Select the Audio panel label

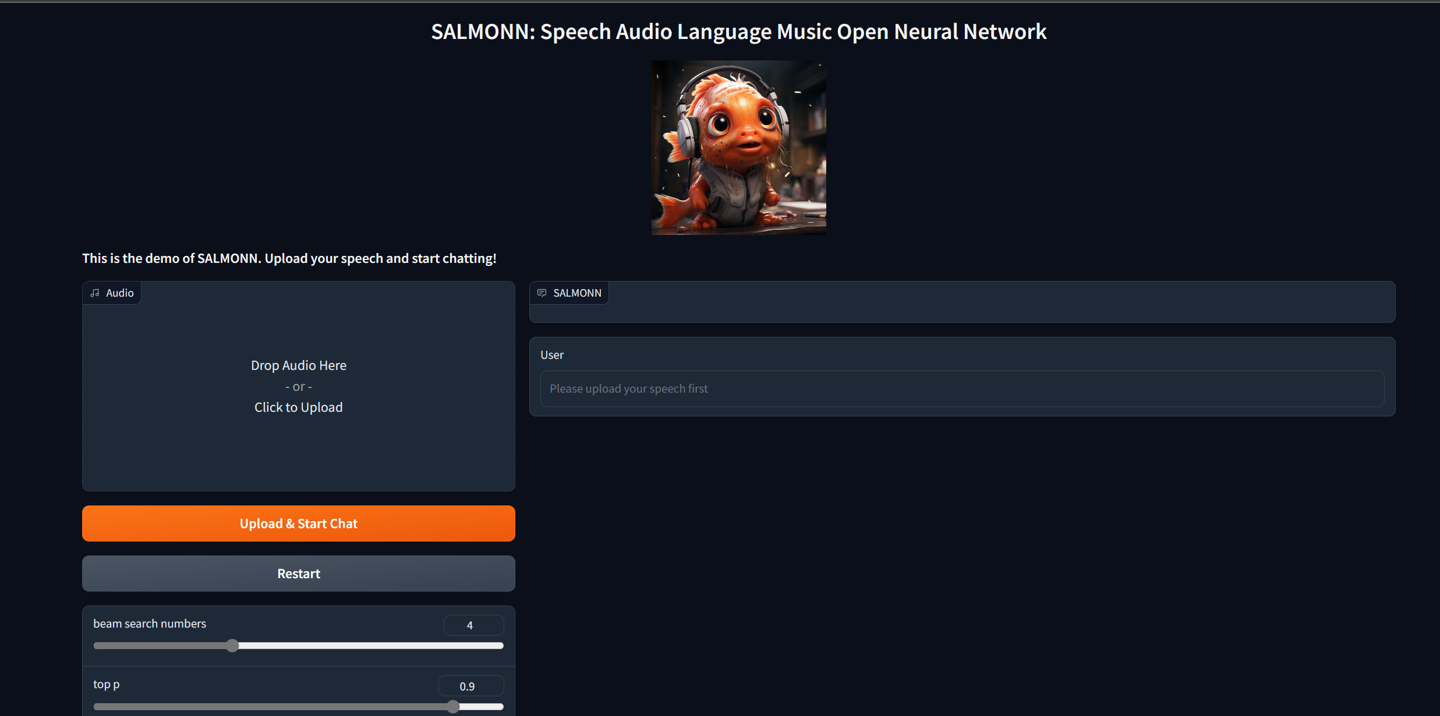coord(112,293)
